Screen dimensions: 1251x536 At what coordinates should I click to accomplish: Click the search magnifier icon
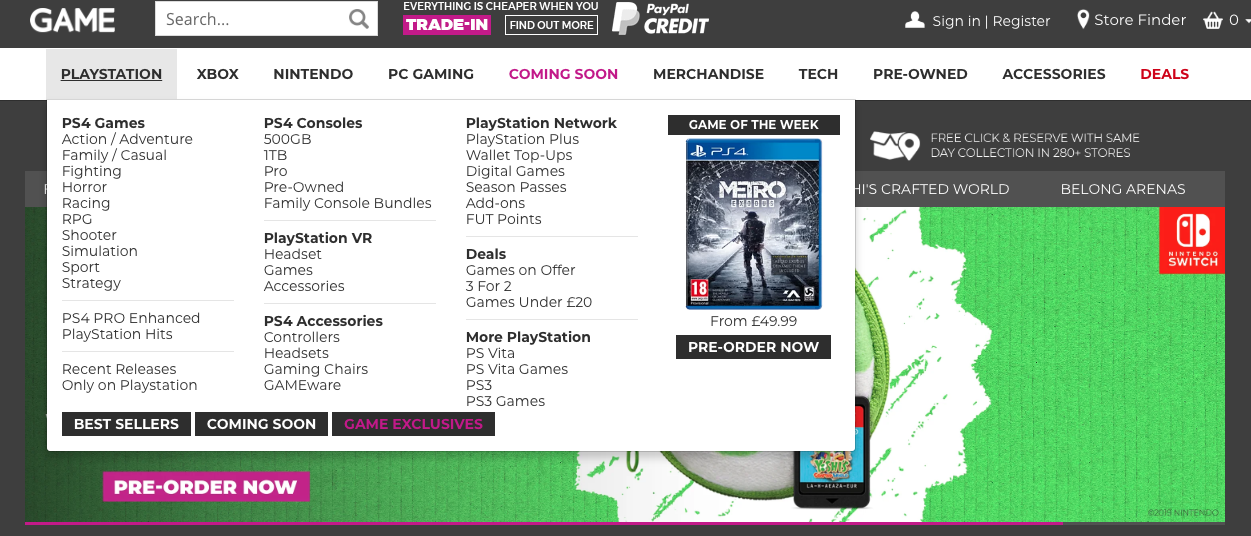pyautogui.click(x=358, y=19)
